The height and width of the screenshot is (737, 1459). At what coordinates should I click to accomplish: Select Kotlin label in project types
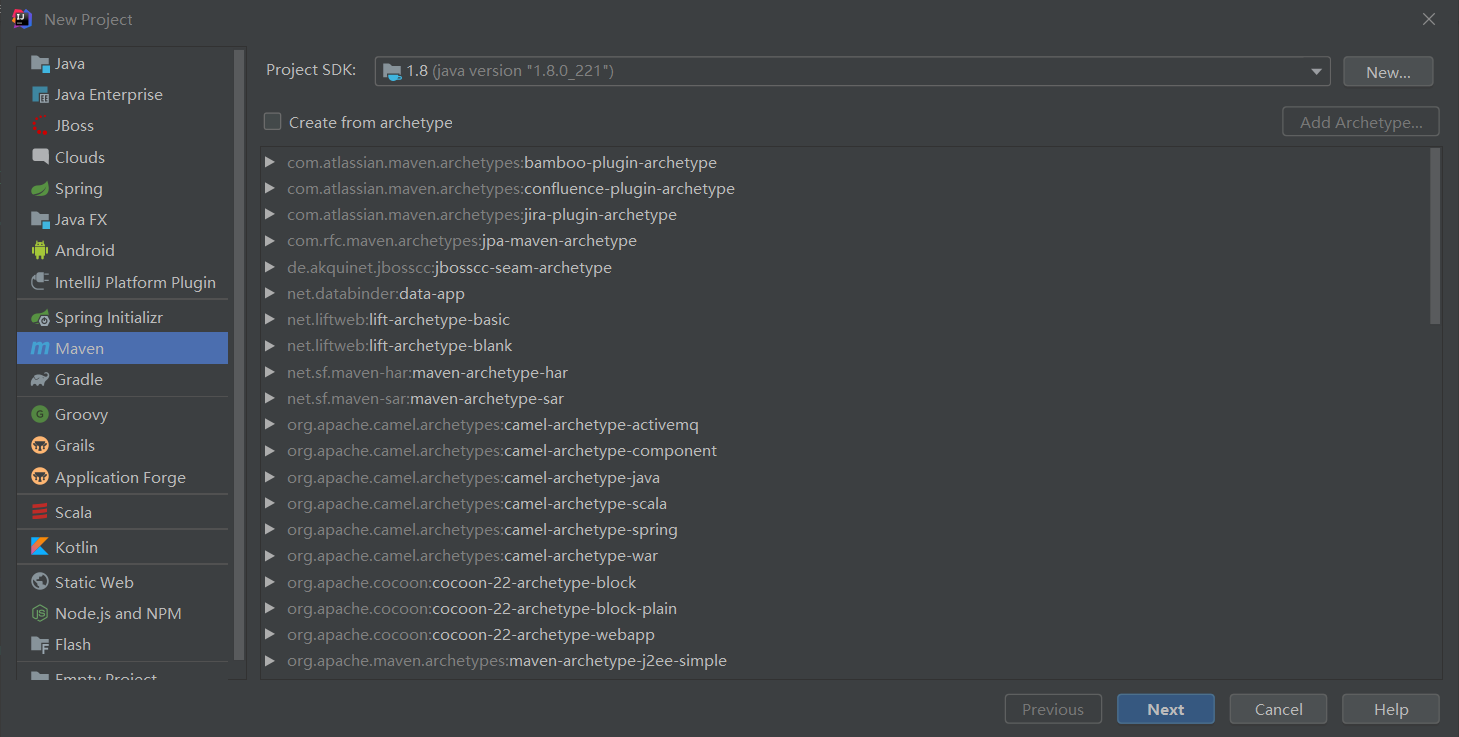(76, 548)
